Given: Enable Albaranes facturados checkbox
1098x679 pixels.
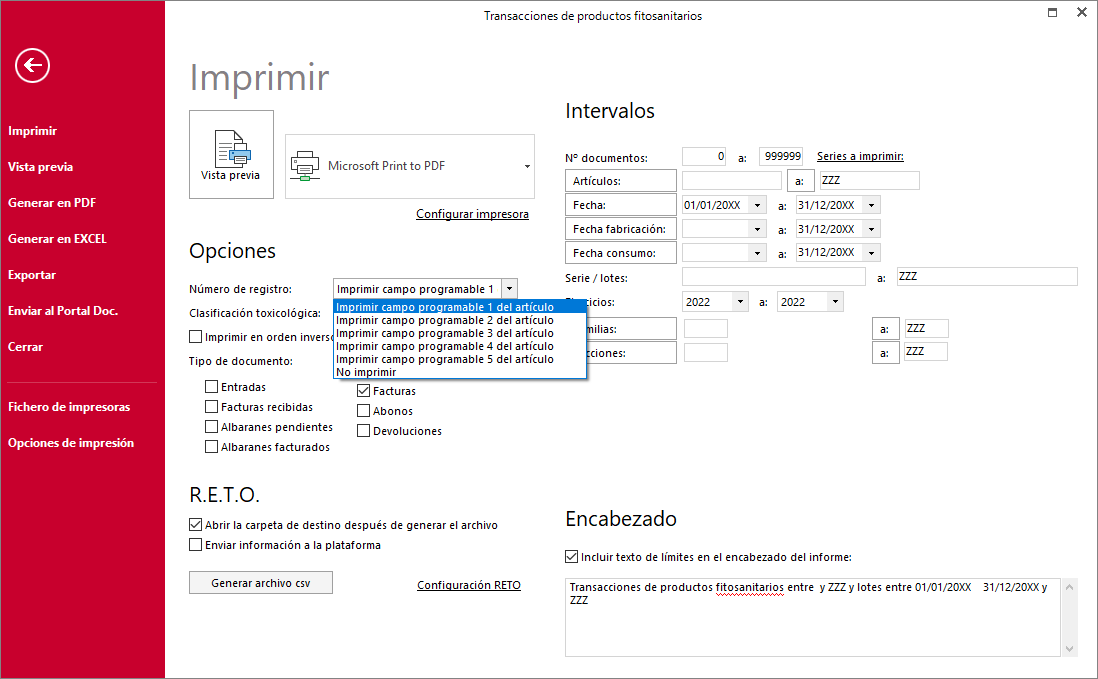Looking at the screenshot, I should [211, 447].
